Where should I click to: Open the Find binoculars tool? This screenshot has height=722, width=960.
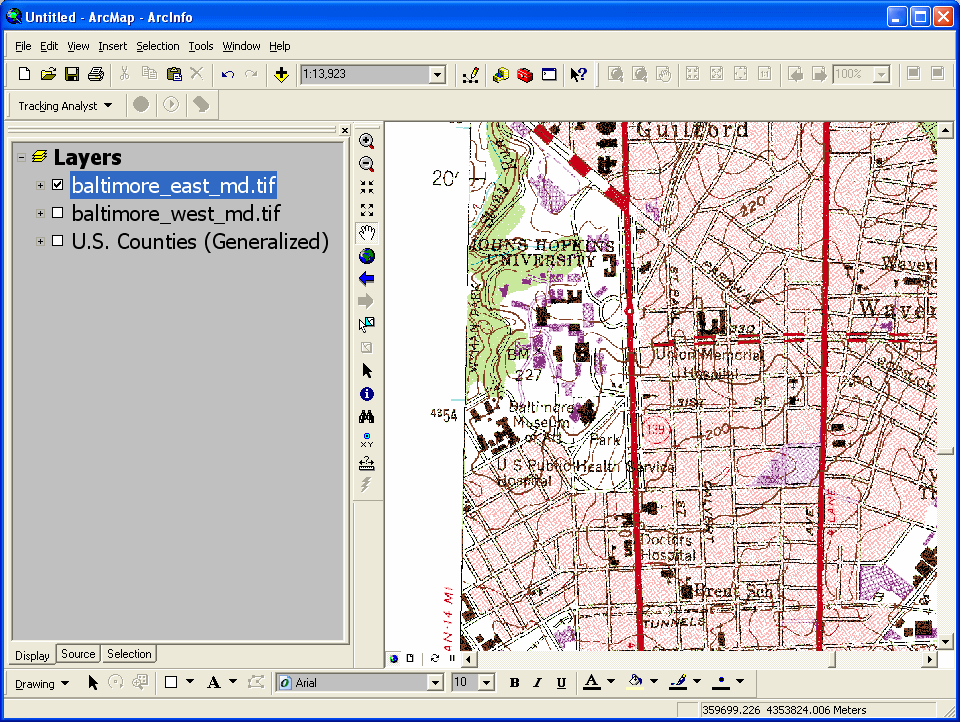coord(367,417)
